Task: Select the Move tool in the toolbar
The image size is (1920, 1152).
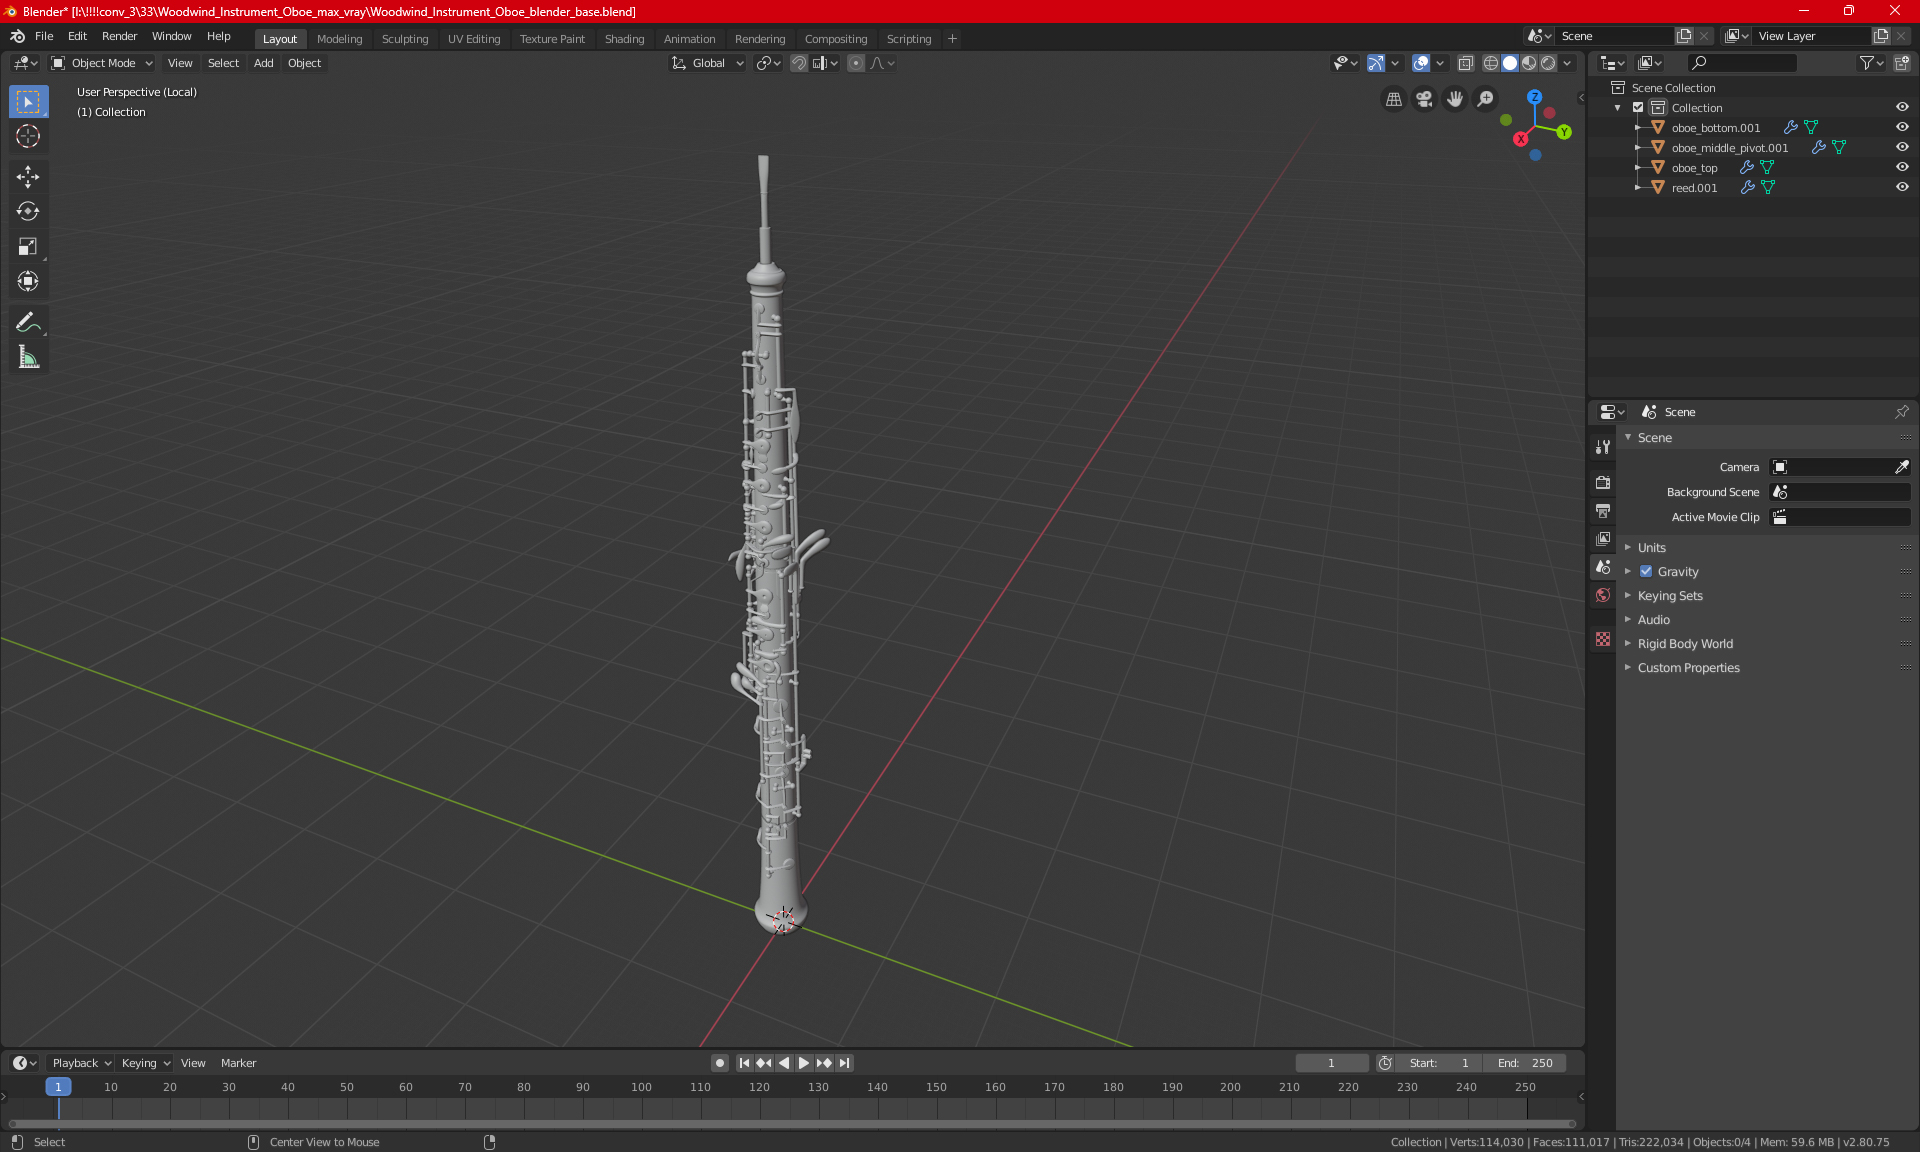Action: (x=28, y=177)
